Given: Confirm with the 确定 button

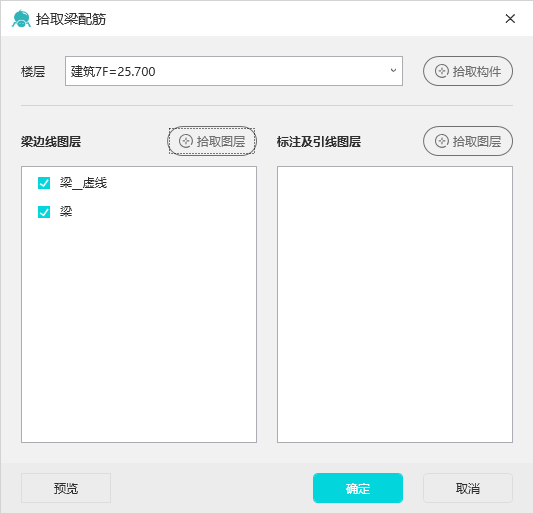Looking at the screenshot, I should 358,488.
